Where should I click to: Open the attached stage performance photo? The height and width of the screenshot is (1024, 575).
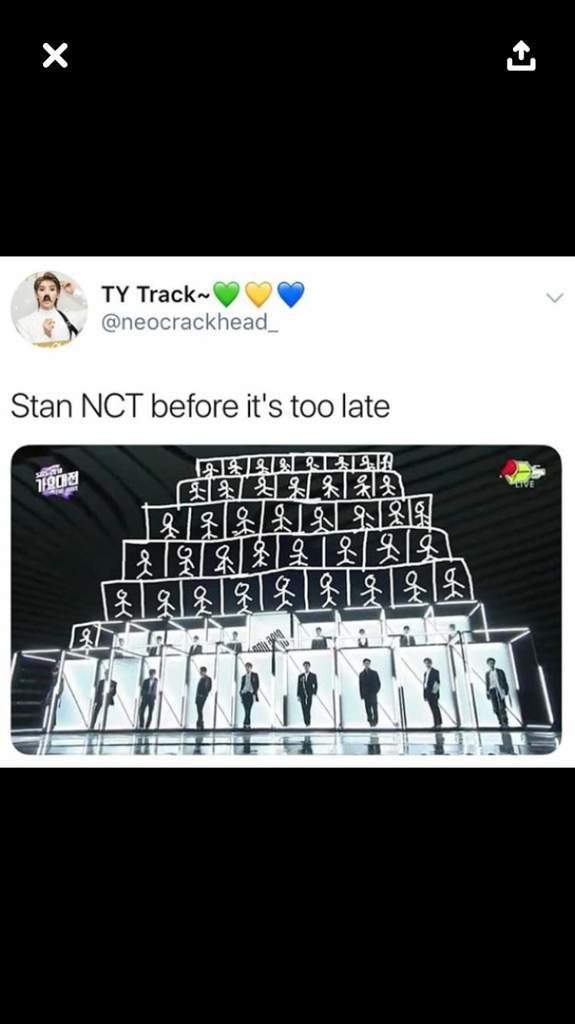(x=286, y=600)
